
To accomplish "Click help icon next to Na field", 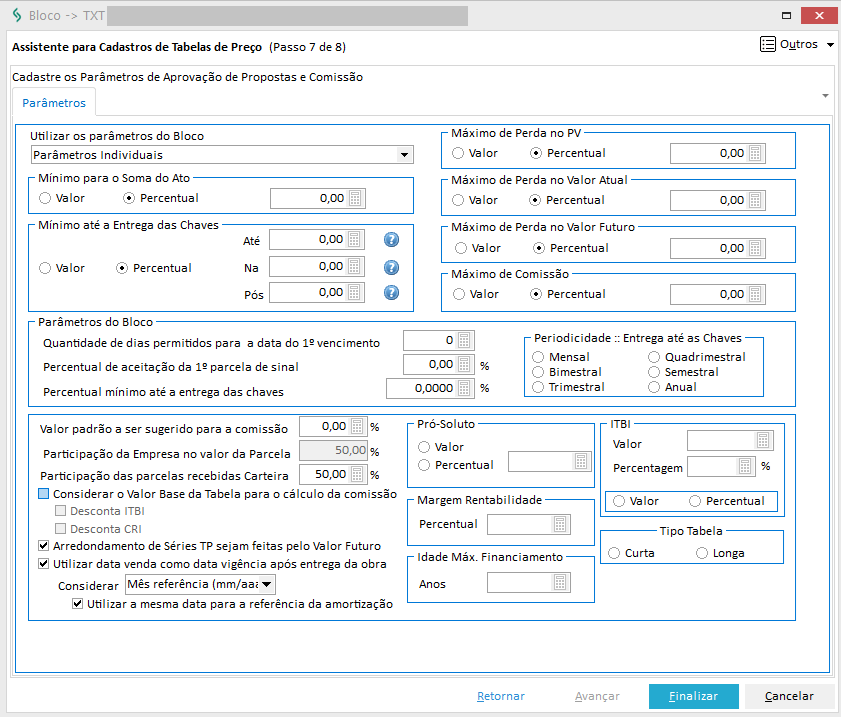I will click(x=392, y=267).
